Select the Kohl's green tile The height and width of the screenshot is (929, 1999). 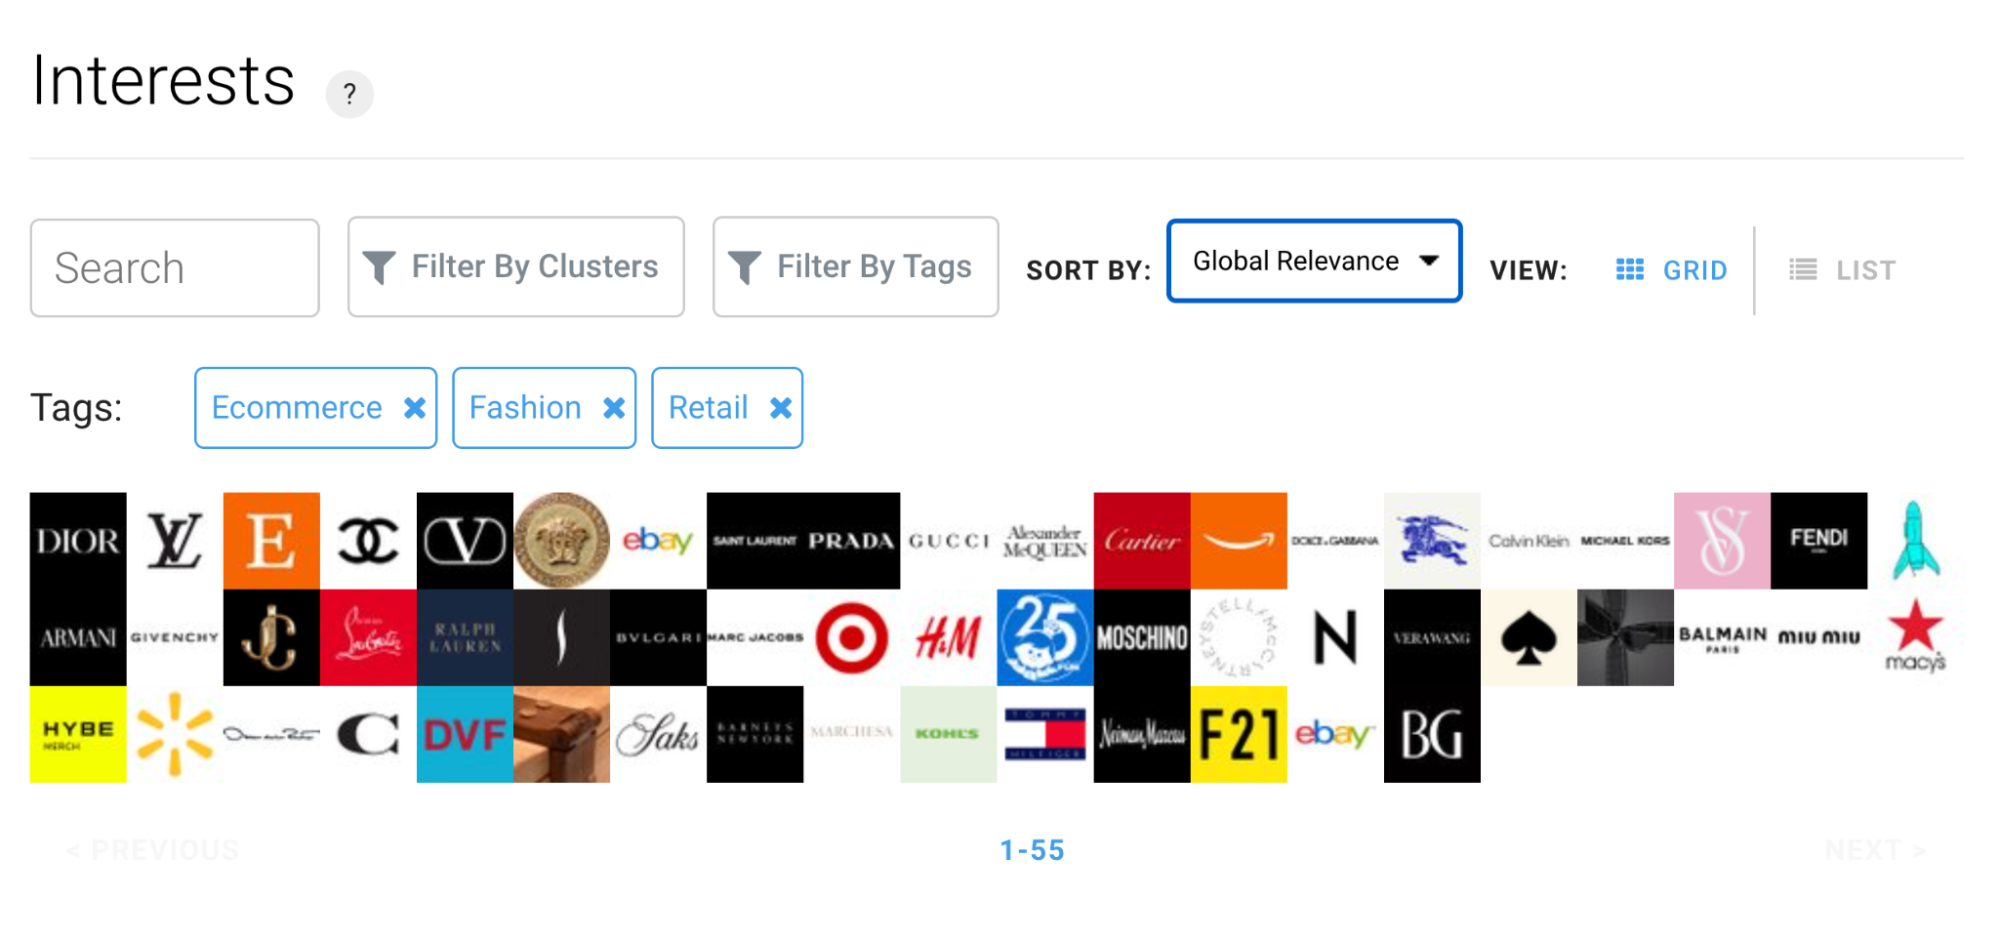point(948,734)
